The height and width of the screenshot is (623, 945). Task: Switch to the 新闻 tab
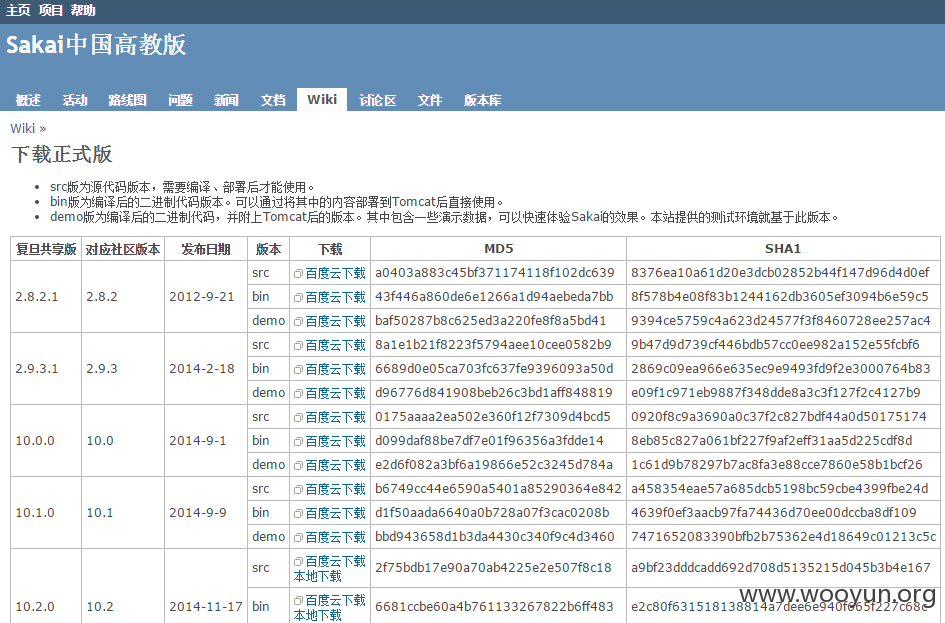click(x=227, y=100)
